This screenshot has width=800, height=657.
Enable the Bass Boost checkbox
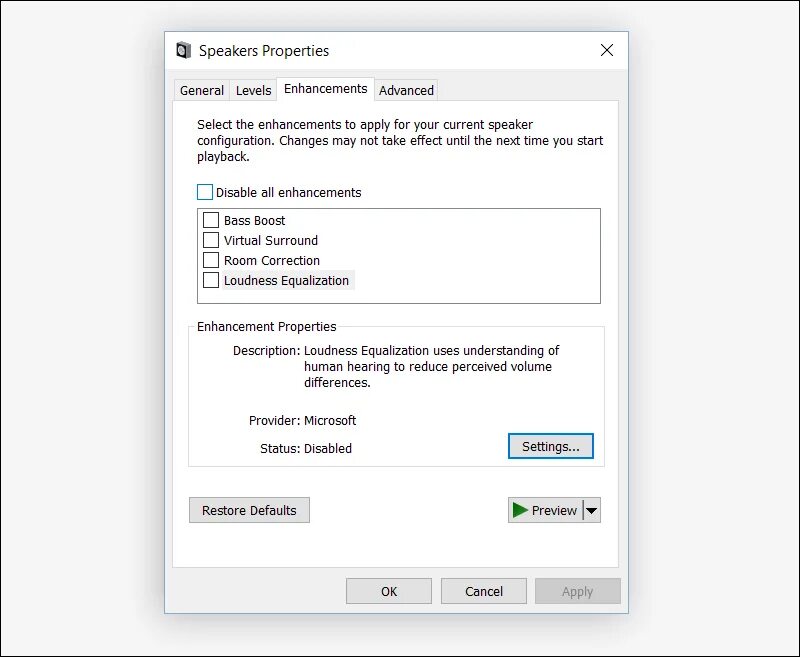pos(211,220)
